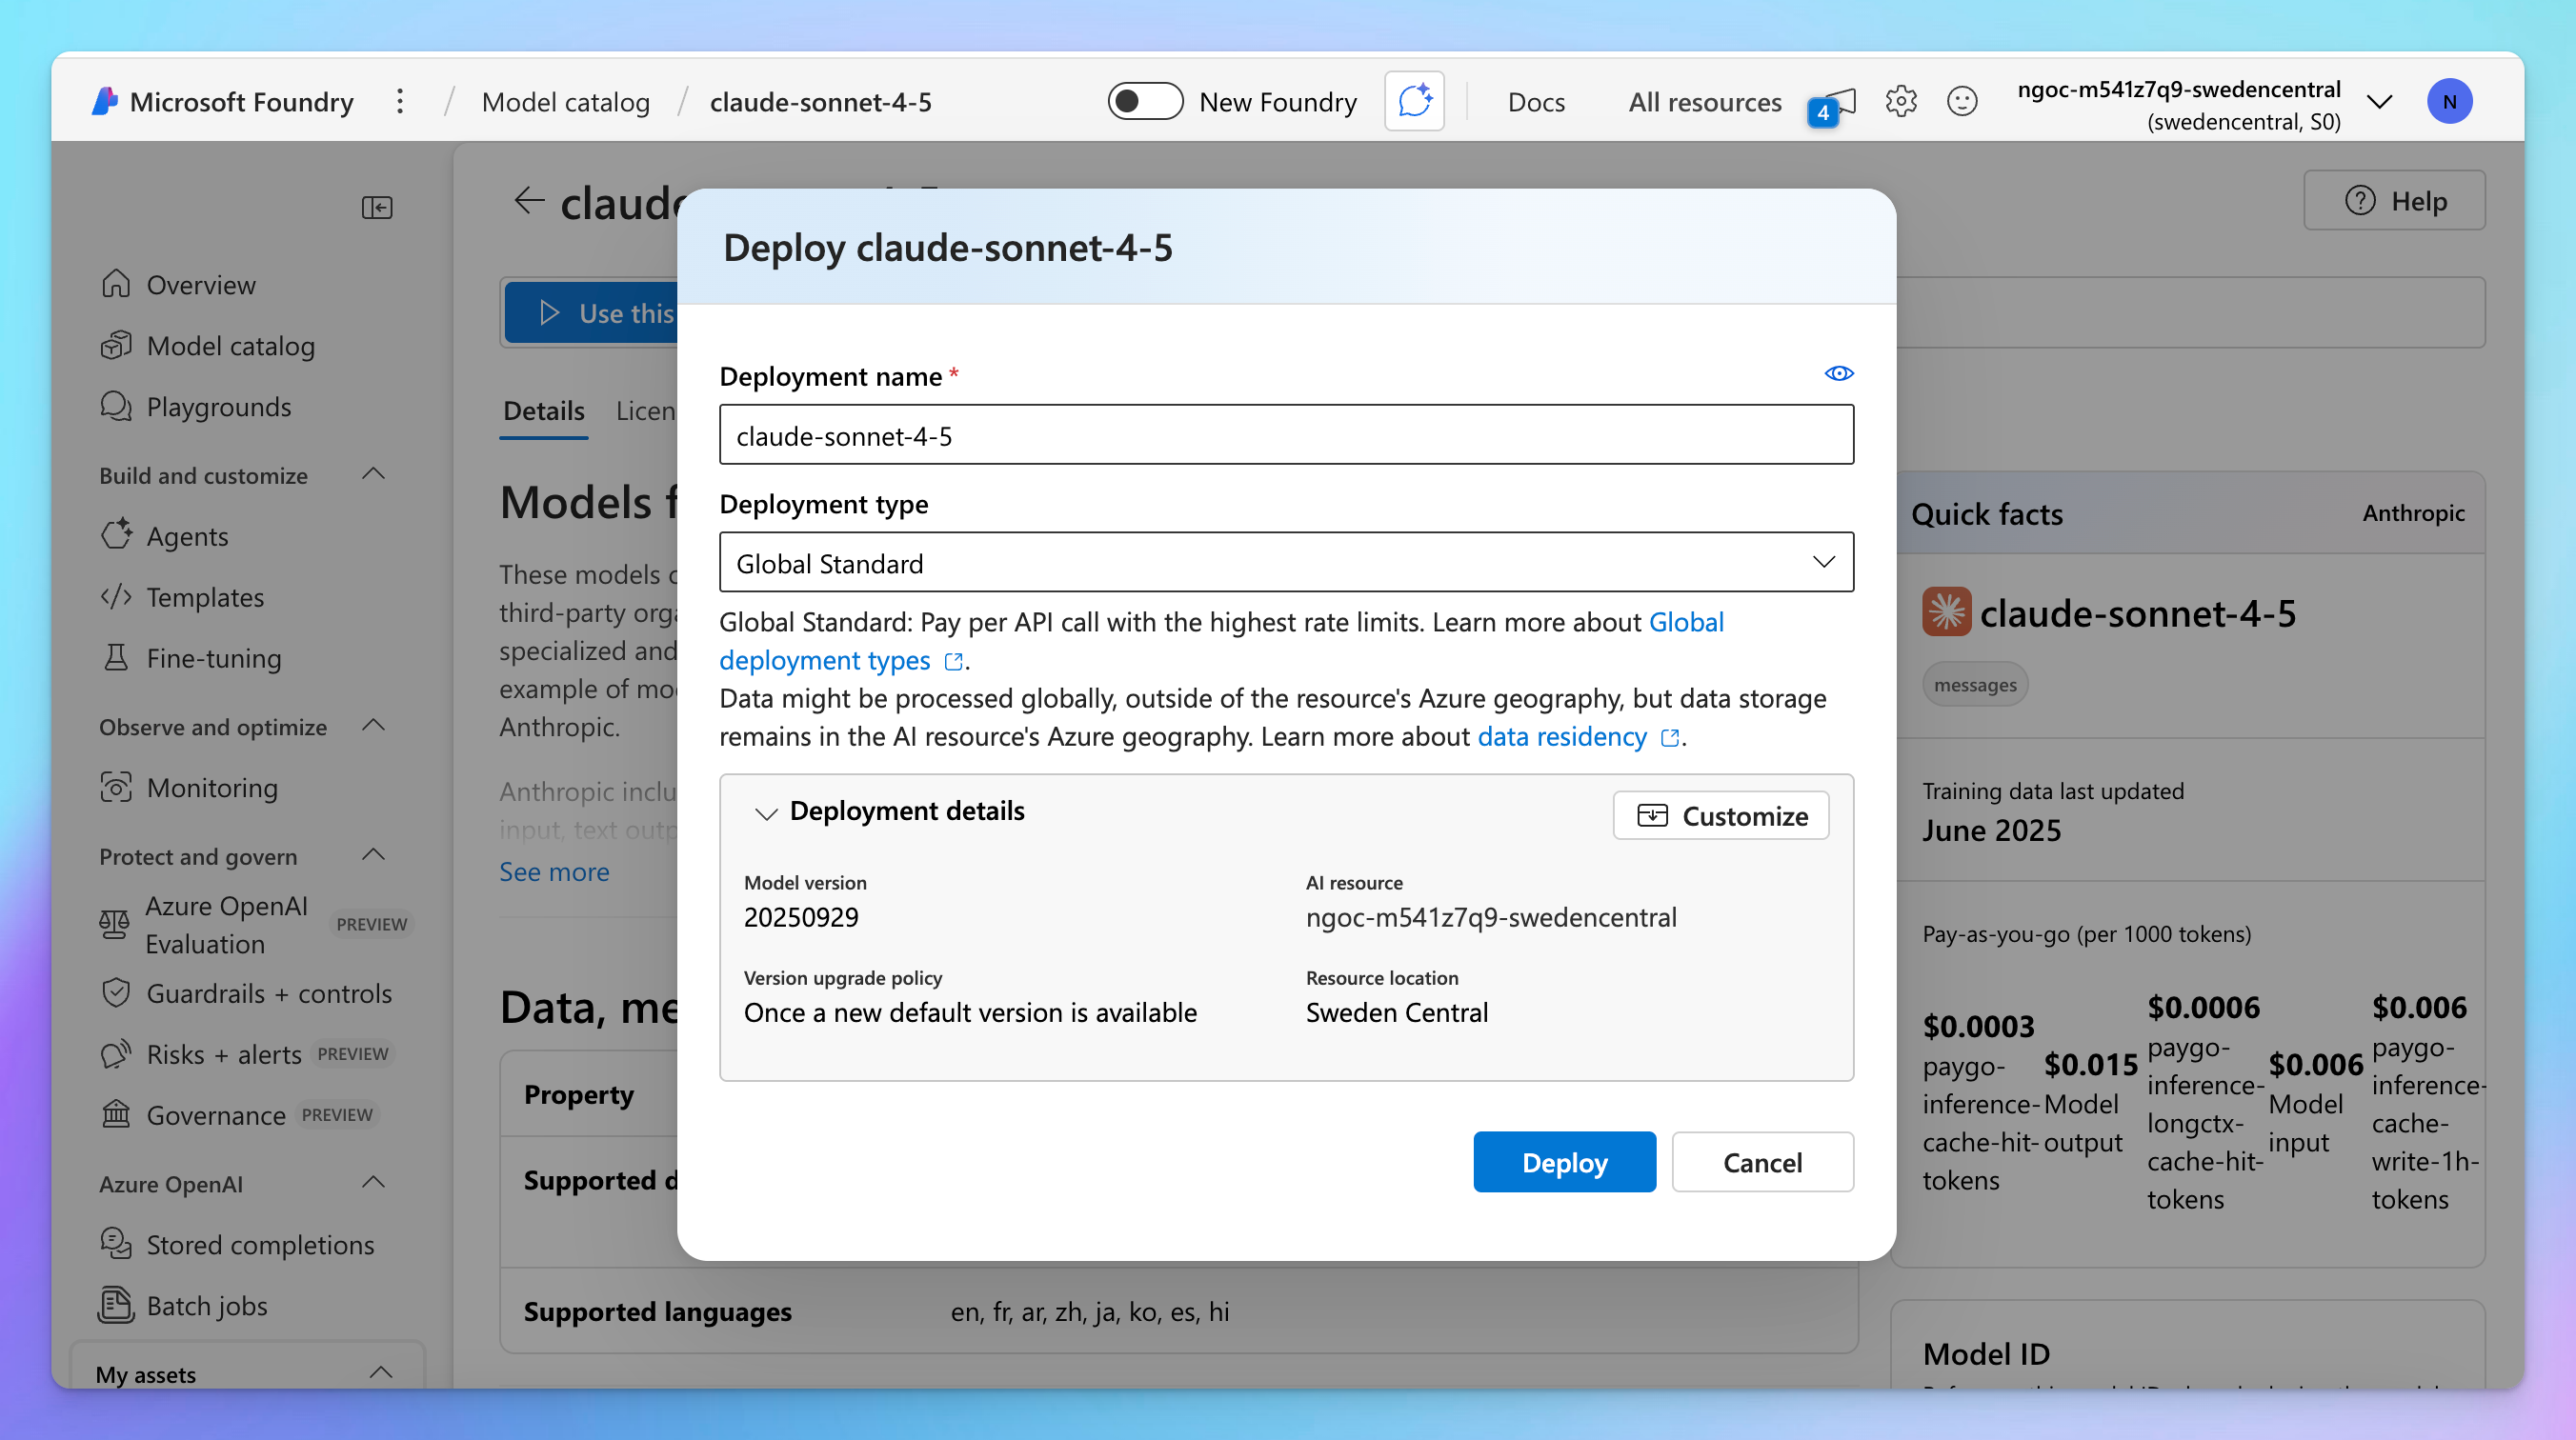Select the Details tab
The width and height of the screenshot is (2576, 1440).
543,411
